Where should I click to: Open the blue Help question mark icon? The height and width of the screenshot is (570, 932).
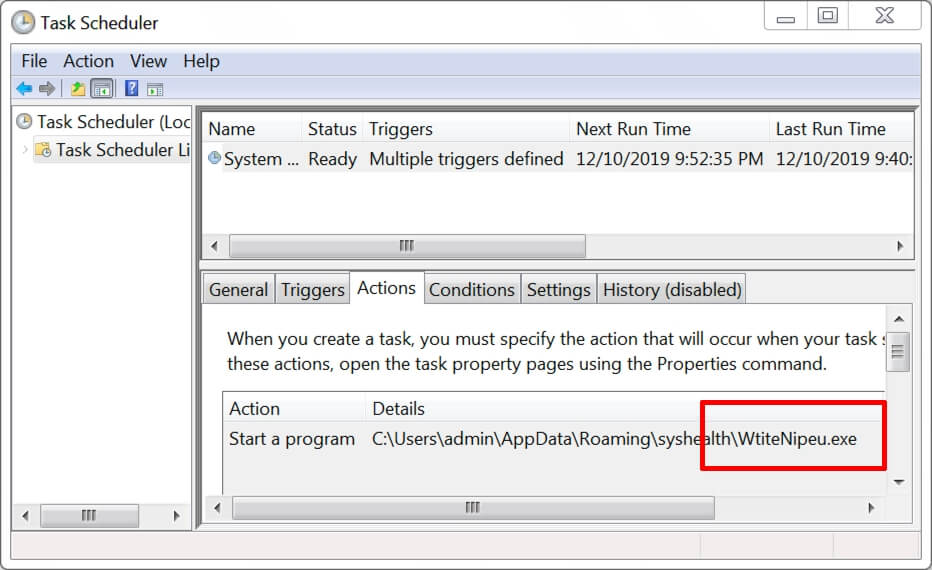coord(131,89)
